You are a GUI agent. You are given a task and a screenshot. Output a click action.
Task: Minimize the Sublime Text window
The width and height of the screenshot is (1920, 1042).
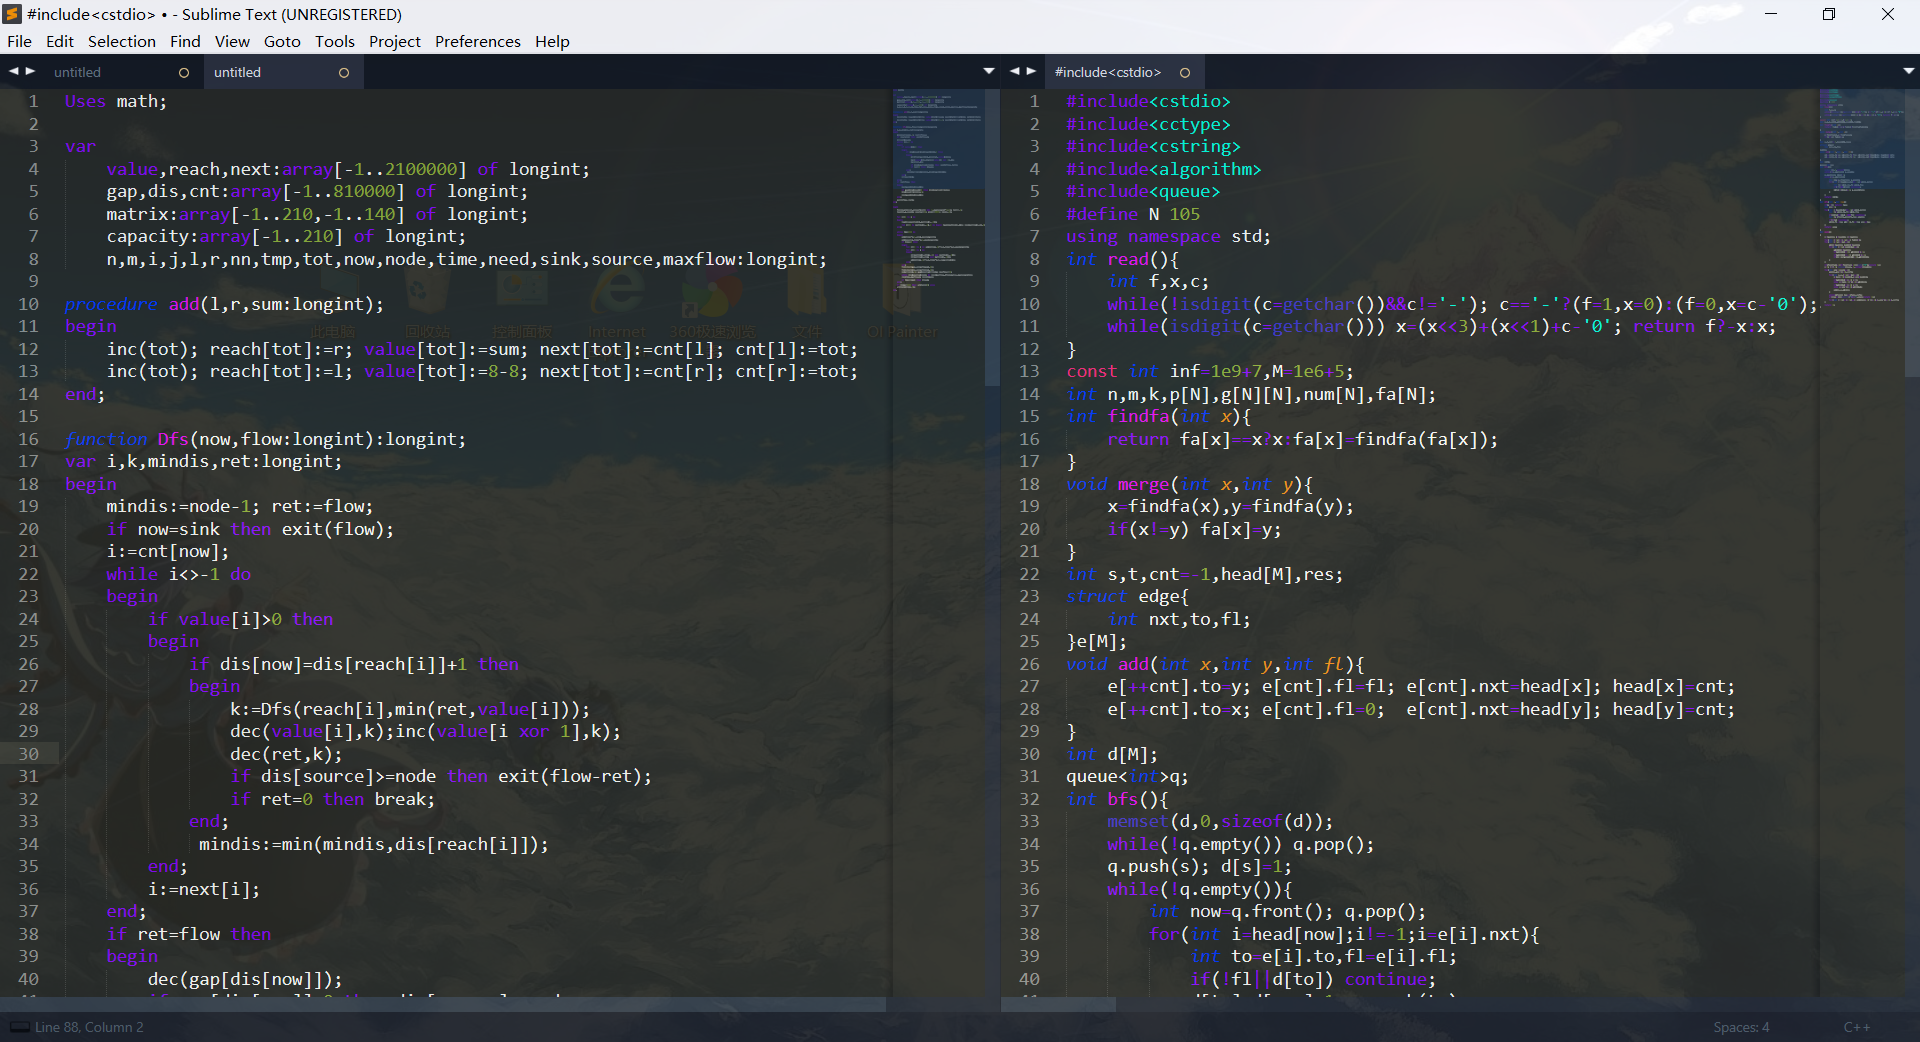[x=1771, y=14]
